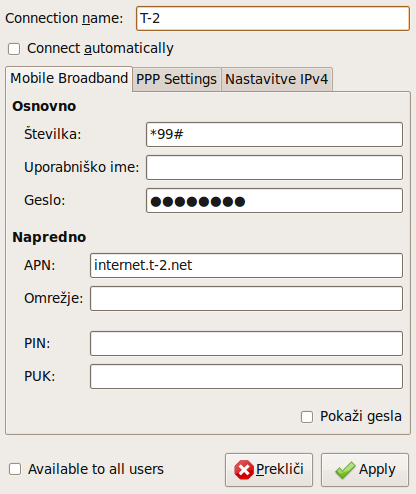
Task: Select the PIN entry field
Action: (x=246, y=343)
